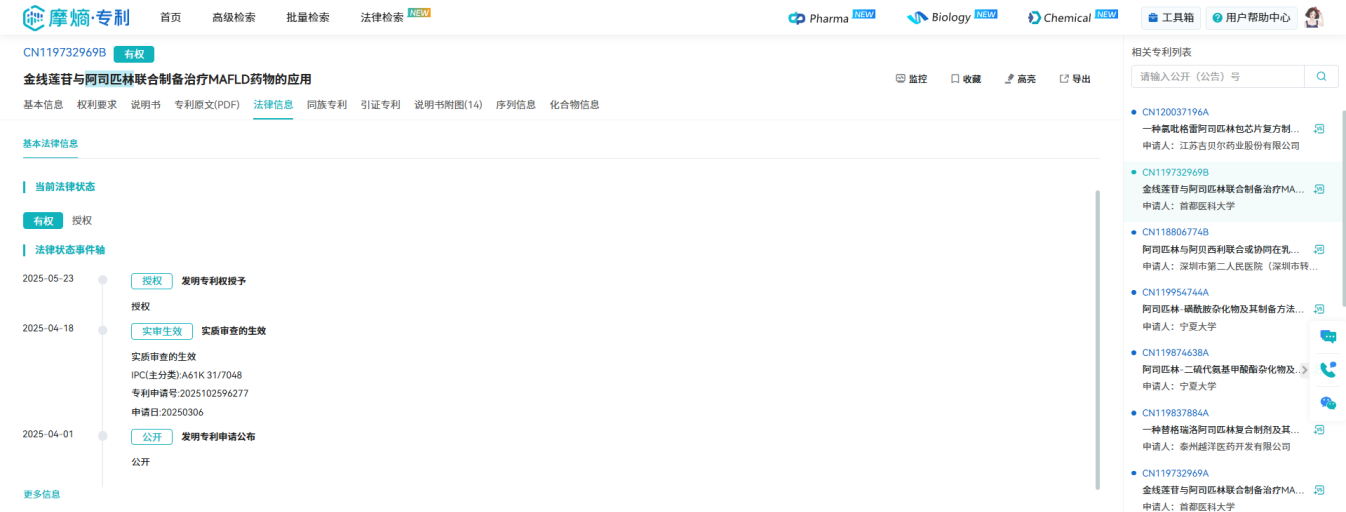Click the open icon beside CN119874638A
The height and width of the screenshot is (512, 1346).
tap(1319, 369)
